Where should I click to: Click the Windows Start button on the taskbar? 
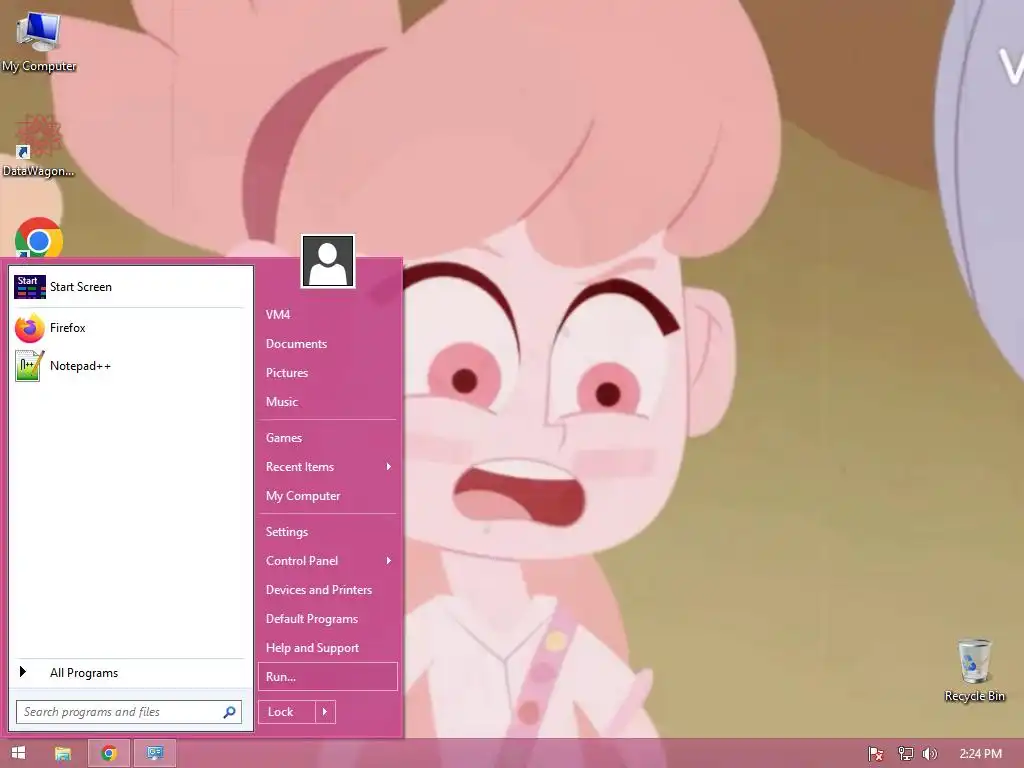(x=18, y=753)
